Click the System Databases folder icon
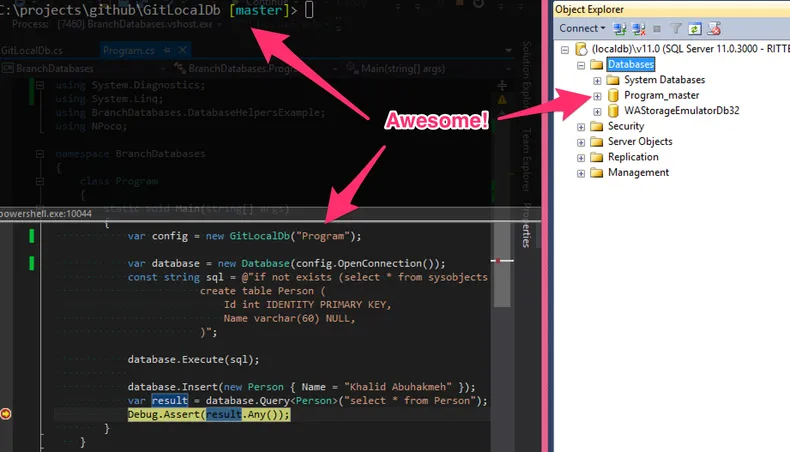The width and height of the screenshot is (790, 452). point(613,80)
